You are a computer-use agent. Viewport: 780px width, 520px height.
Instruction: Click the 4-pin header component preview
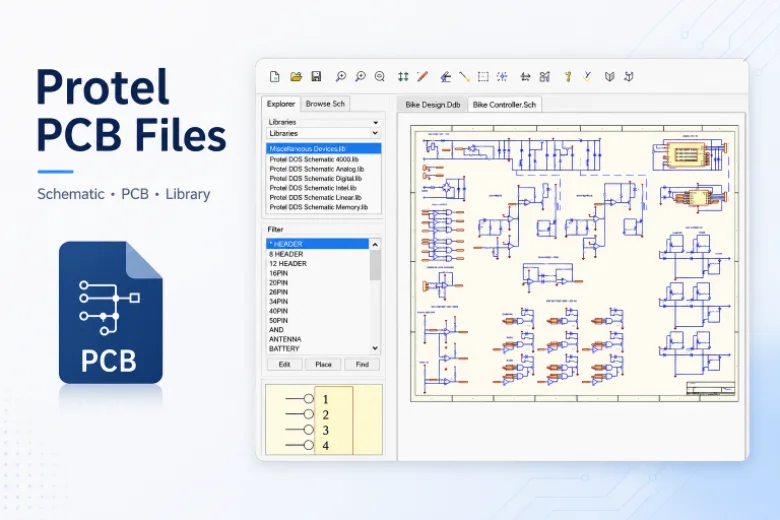click(324, 419)
